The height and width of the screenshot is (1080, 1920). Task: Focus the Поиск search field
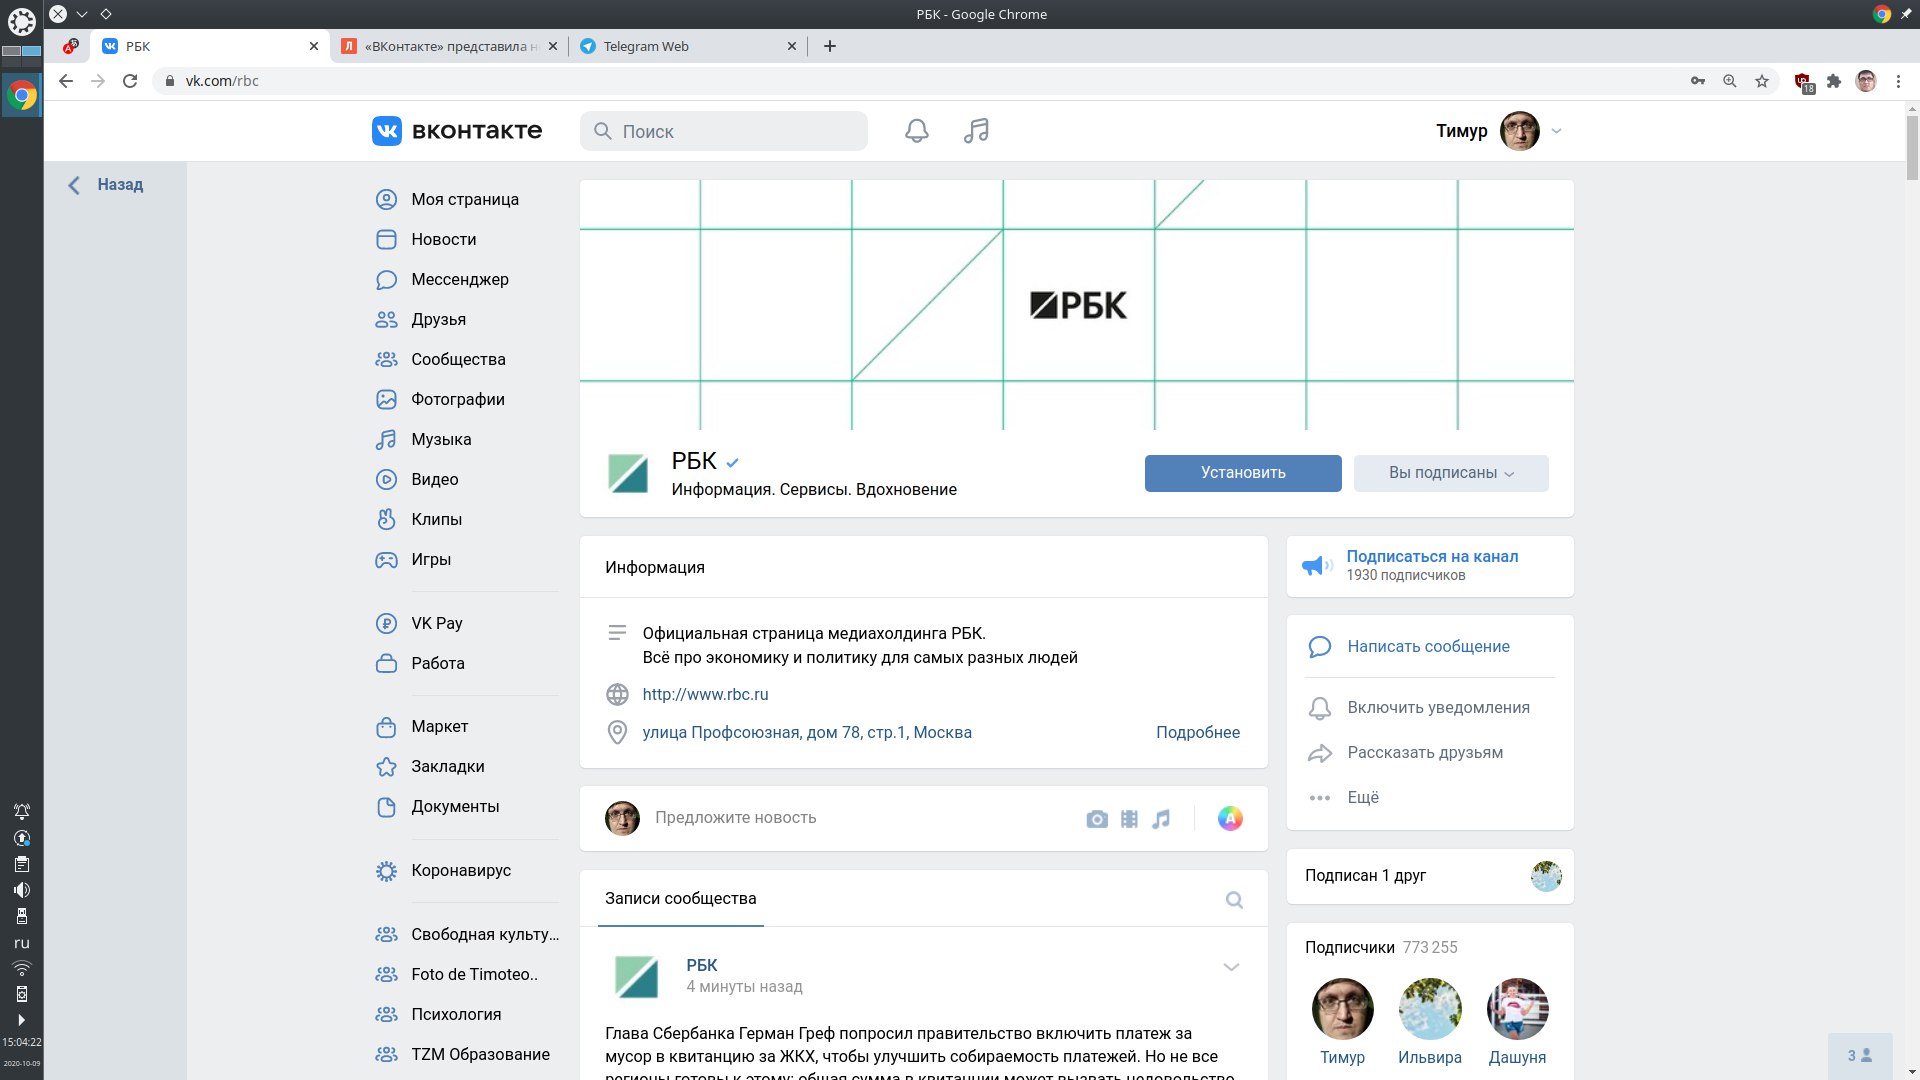(724, 131)
